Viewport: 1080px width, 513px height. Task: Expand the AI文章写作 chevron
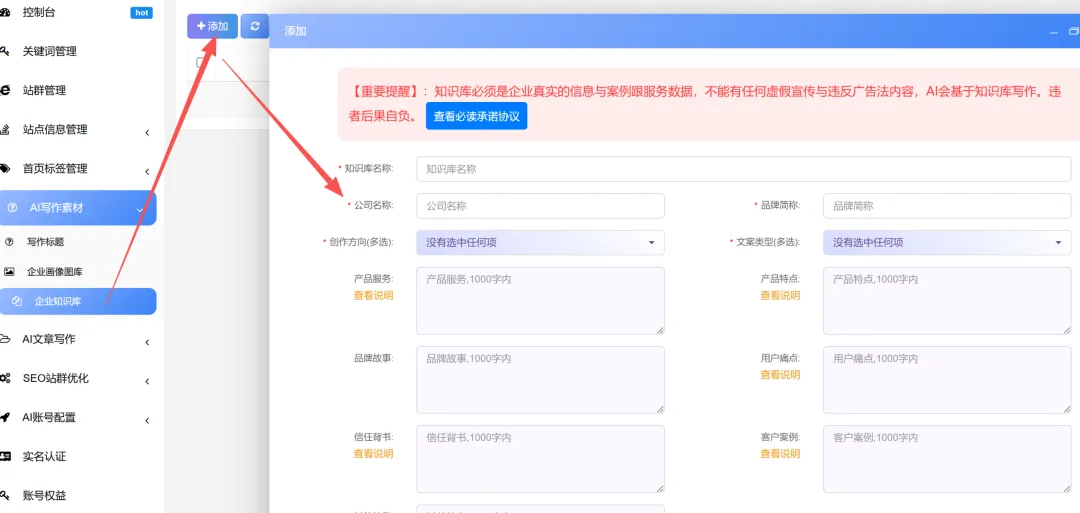click(147, 342)
